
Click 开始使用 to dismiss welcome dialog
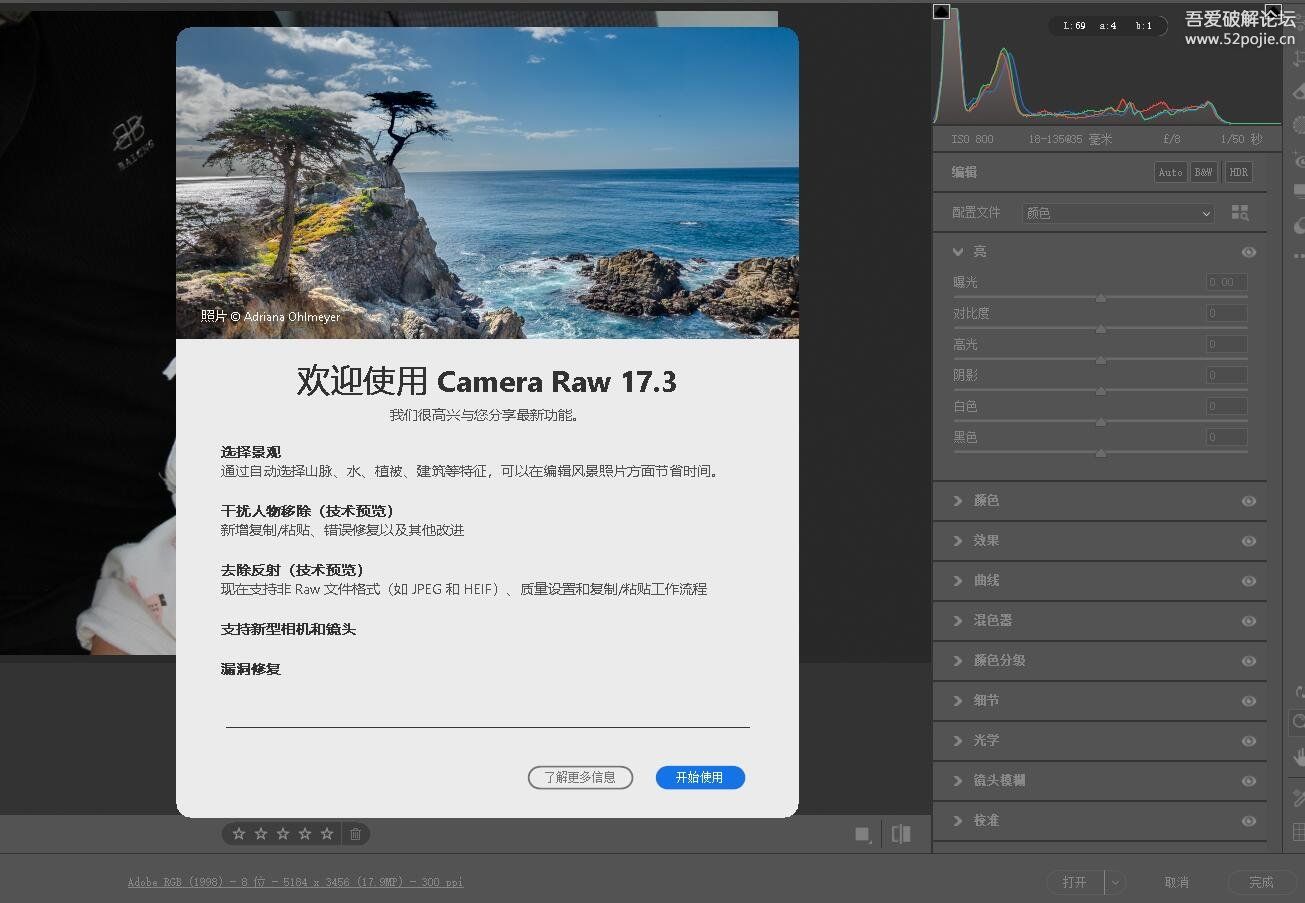tap(700, 777)
